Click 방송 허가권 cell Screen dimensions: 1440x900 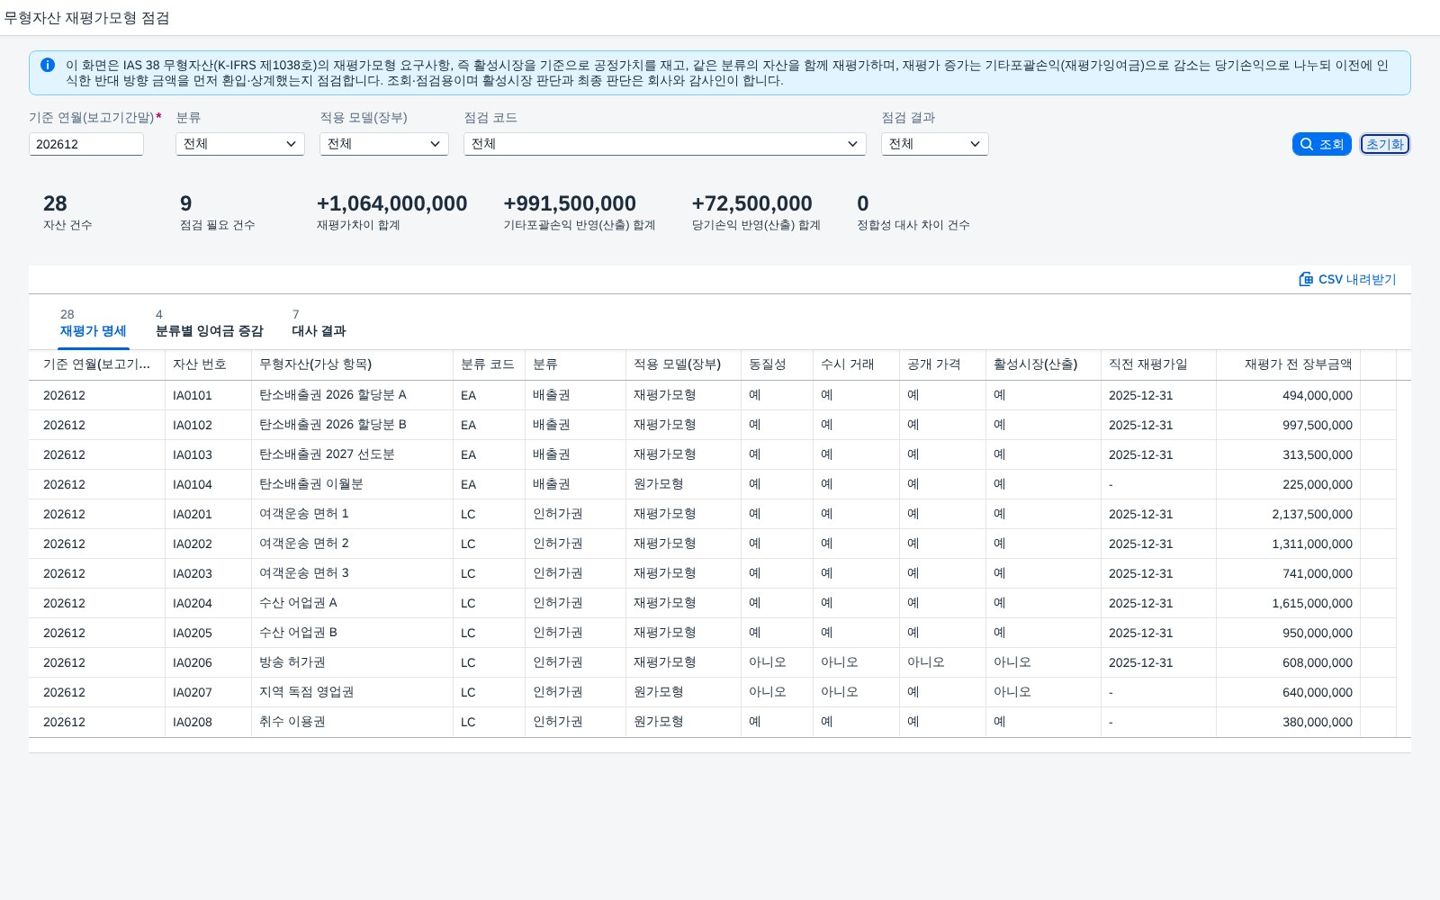coord(352,663)
